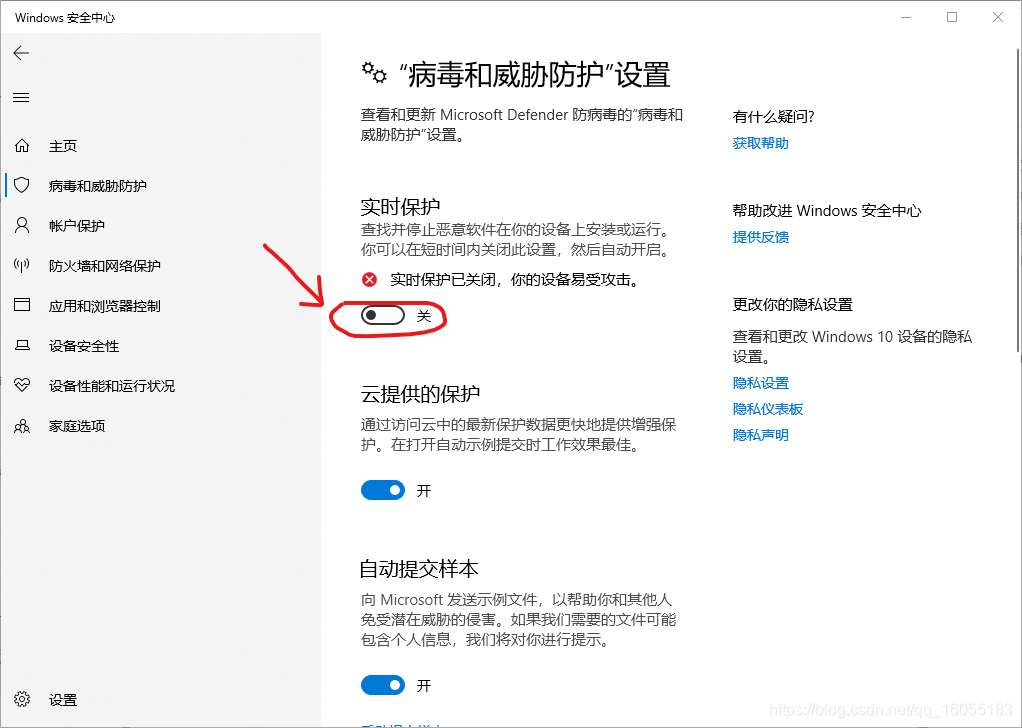
Task: Open the 隐私仪表板 link
Action: 768,409
